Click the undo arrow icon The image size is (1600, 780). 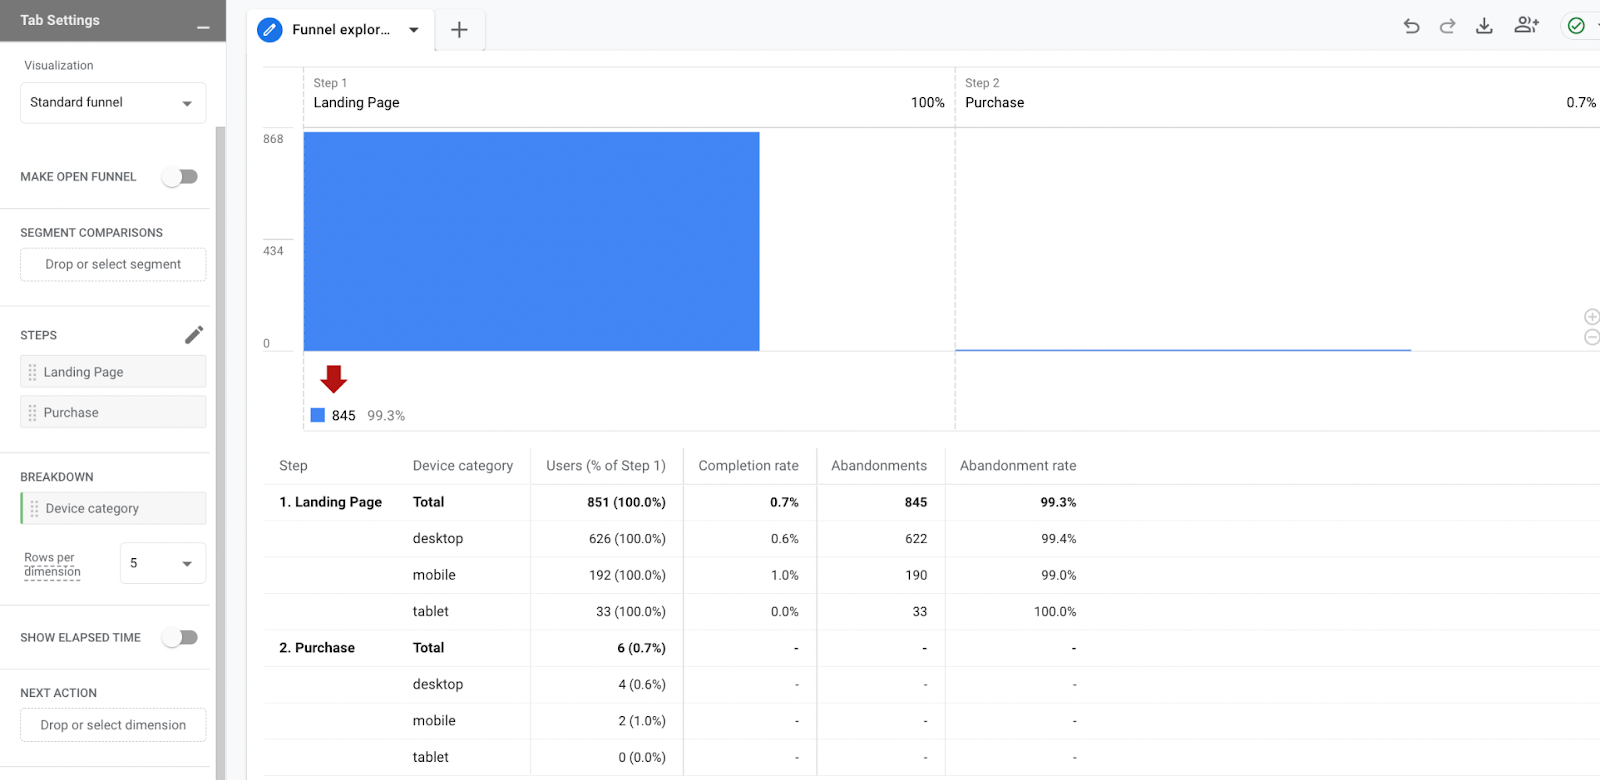click(1411, 27)
